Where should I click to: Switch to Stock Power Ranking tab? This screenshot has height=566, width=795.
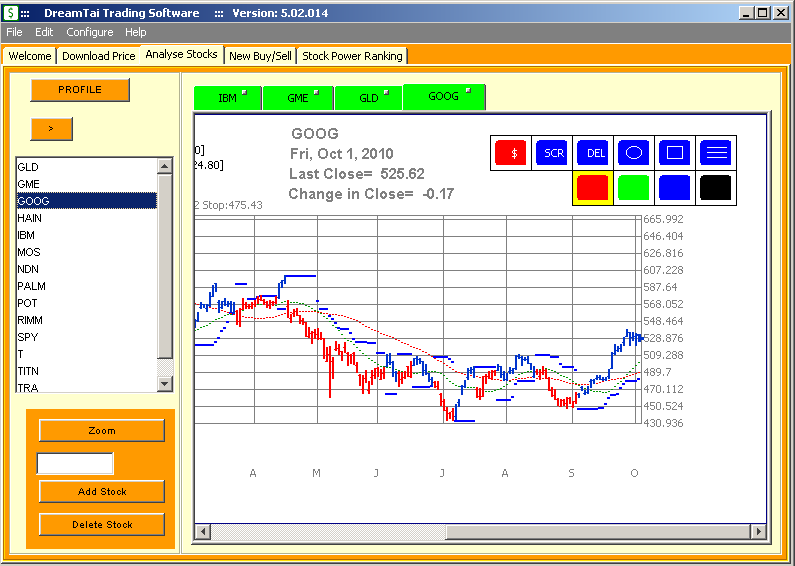[352, 56]
